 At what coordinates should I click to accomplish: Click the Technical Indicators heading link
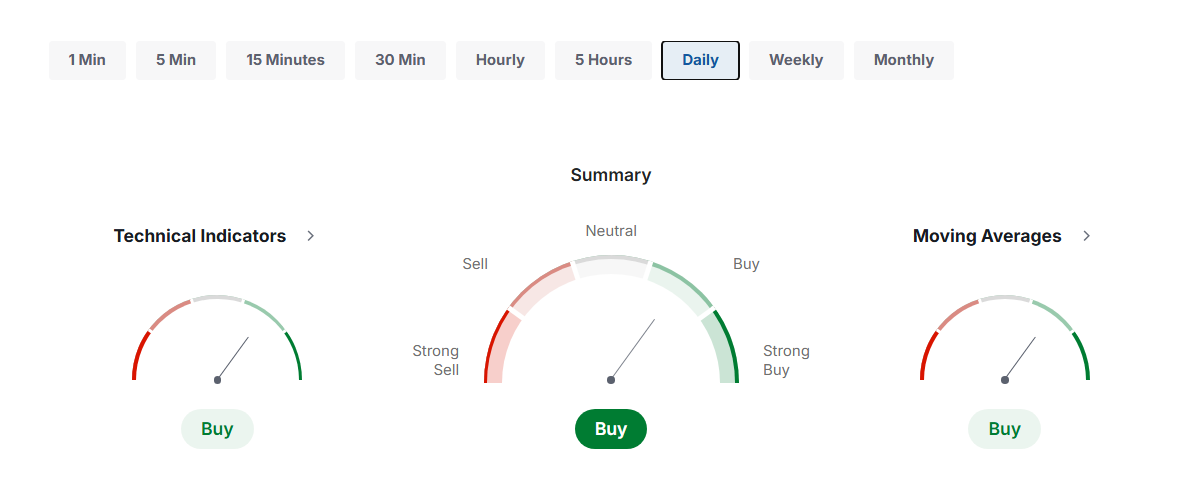pos(200,236)
